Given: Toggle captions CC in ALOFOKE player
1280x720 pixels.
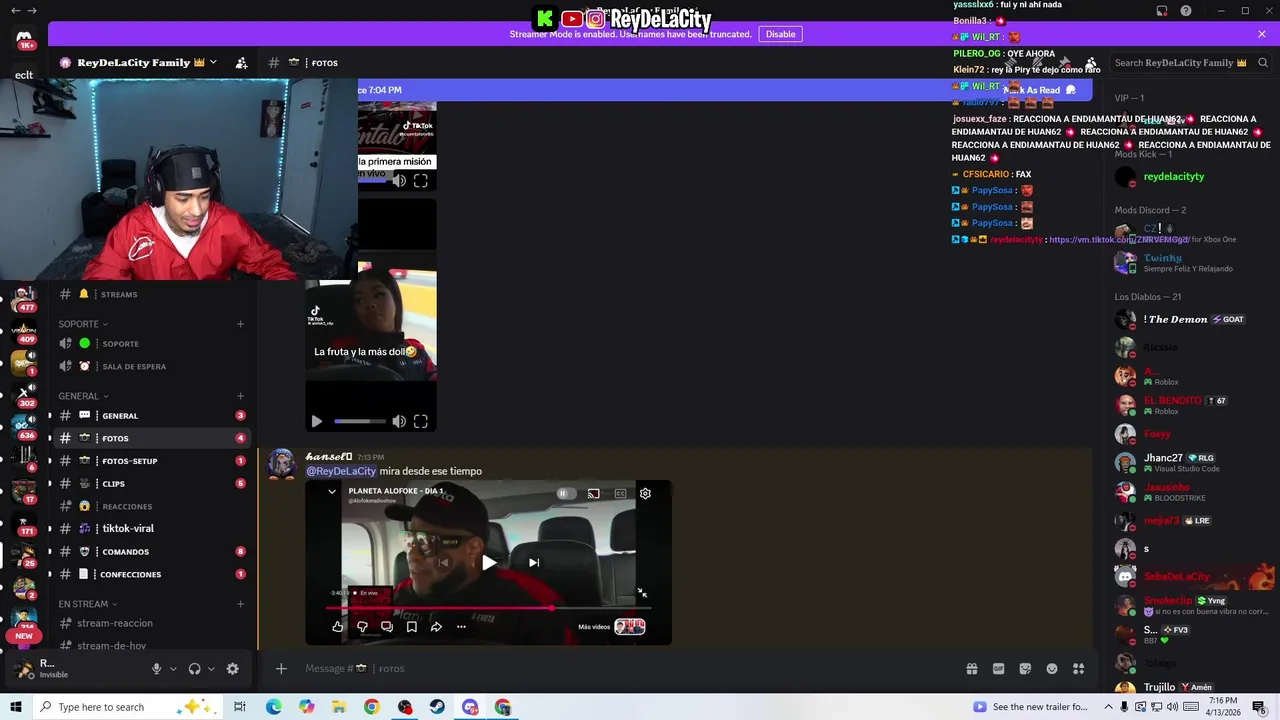Looking at the screenshot, I should pos(620,493).
